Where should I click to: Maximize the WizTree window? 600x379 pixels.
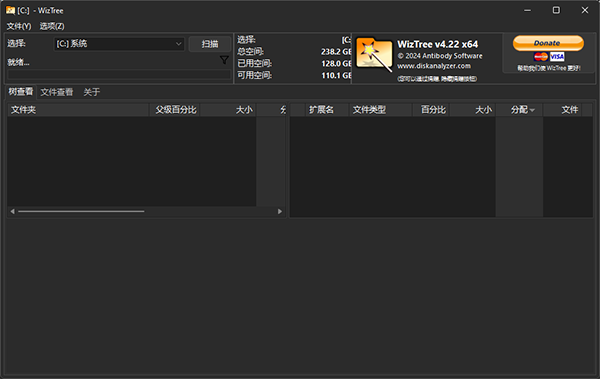tap(556, 10)
